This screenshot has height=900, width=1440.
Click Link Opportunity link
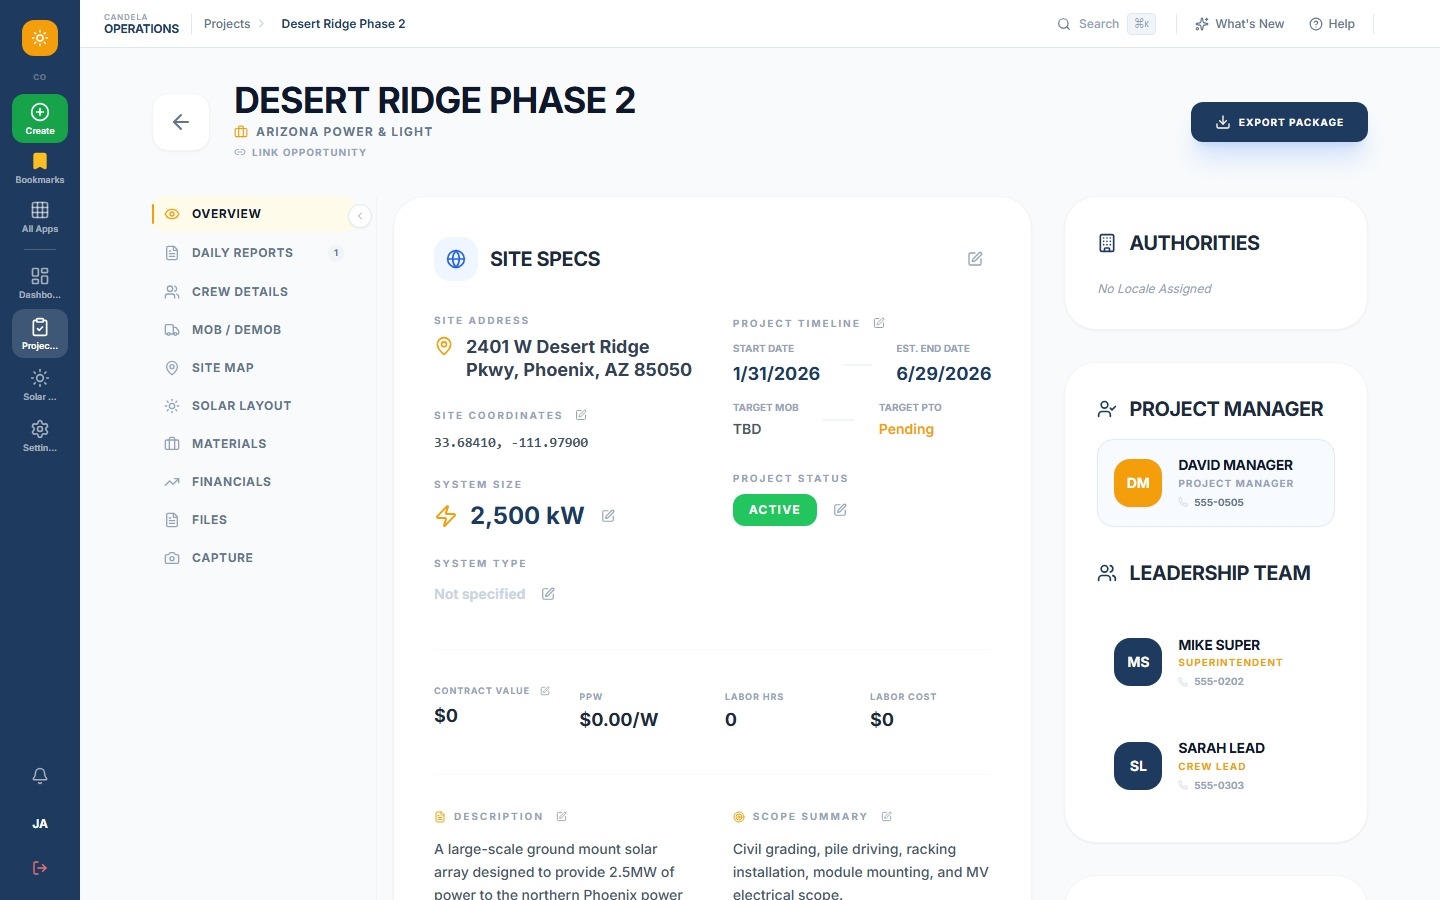click(300, 153)
